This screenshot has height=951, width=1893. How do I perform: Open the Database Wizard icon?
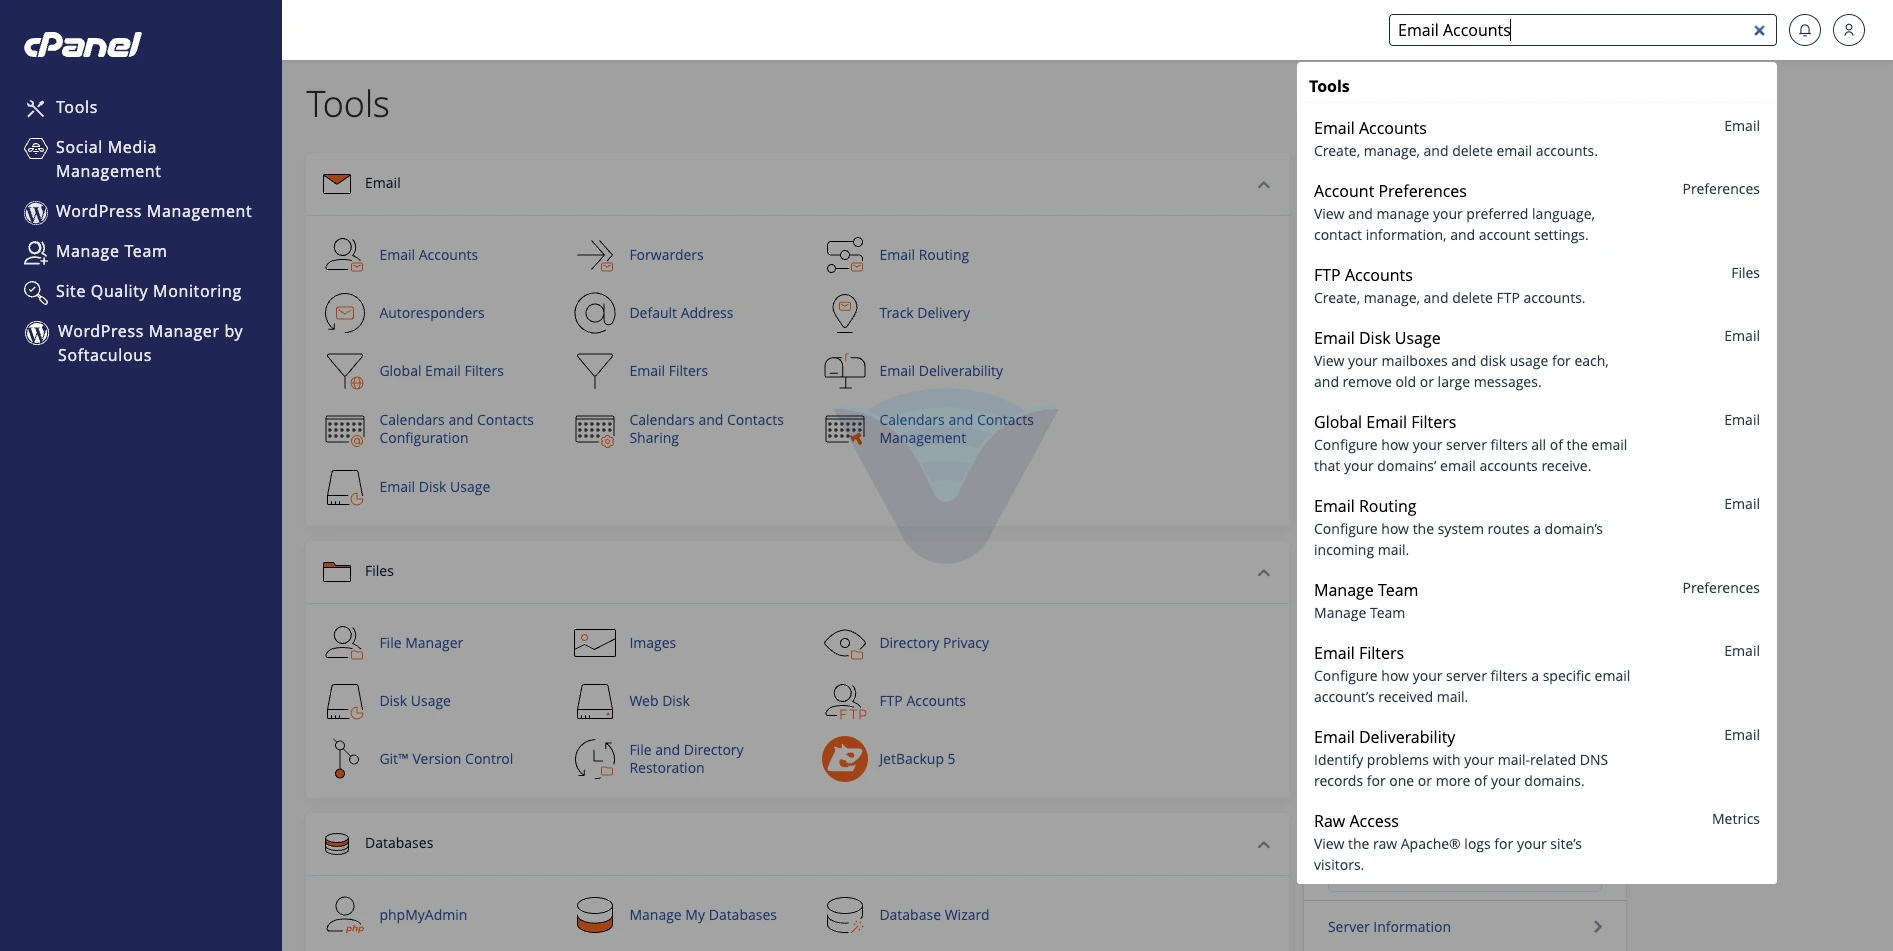pyautogui.click(x=845, y=915)
